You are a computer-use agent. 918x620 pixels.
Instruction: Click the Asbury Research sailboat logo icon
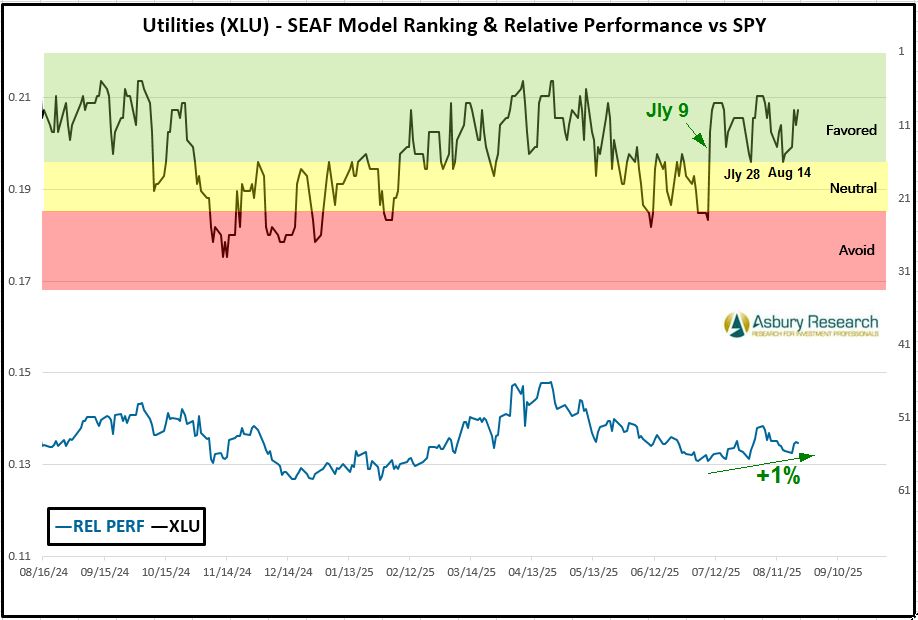pos(737,324)
